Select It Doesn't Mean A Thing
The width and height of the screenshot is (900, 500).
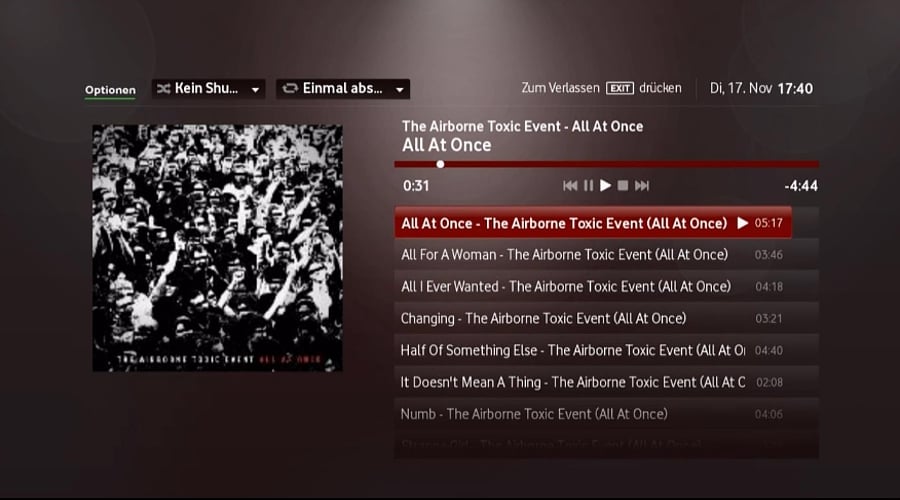click(606, 382)
